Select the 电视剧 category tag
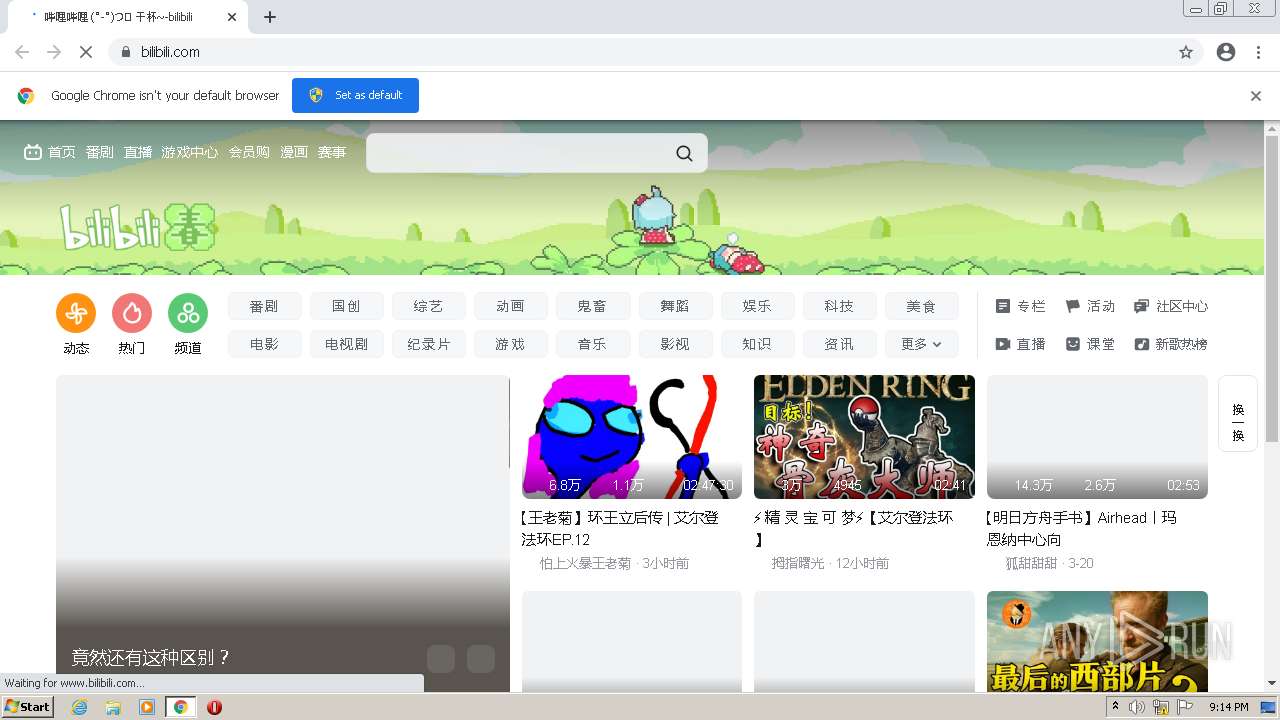This screenshot has width=1280, height=720. coord(346,344)
